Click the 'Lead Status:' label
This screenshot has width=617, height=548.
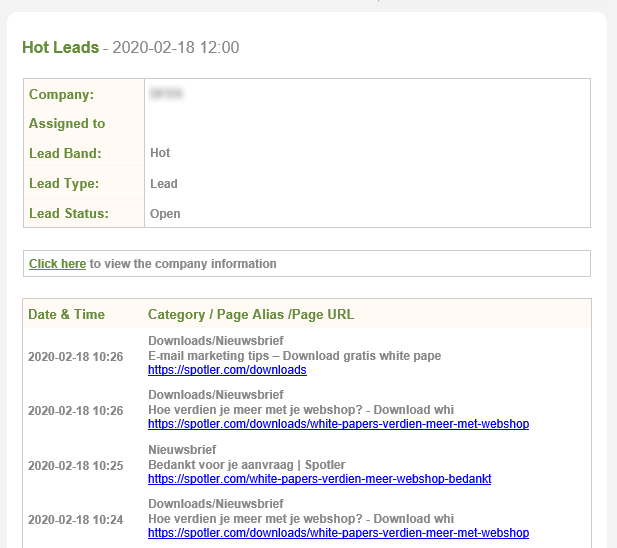point(68,214)
